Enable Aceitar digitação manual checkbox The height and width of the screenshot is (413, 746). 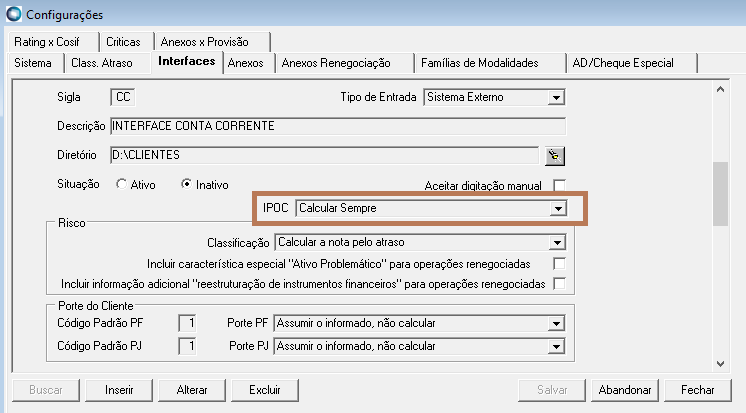point(559,185)
